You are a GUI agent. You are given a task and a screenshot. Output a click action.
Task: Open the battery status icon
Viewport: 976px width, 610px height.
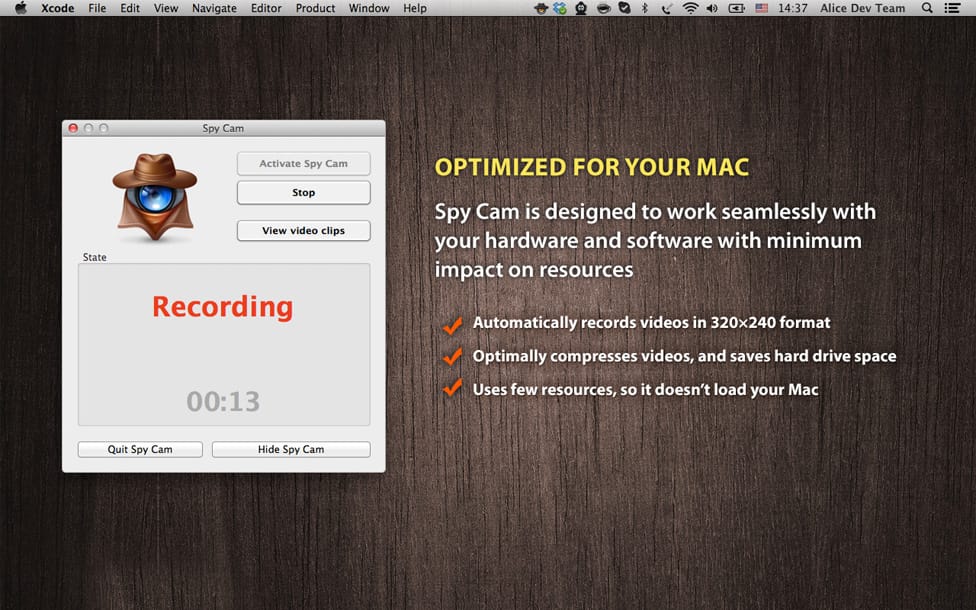pyautogui.click(x=737, y=8)
